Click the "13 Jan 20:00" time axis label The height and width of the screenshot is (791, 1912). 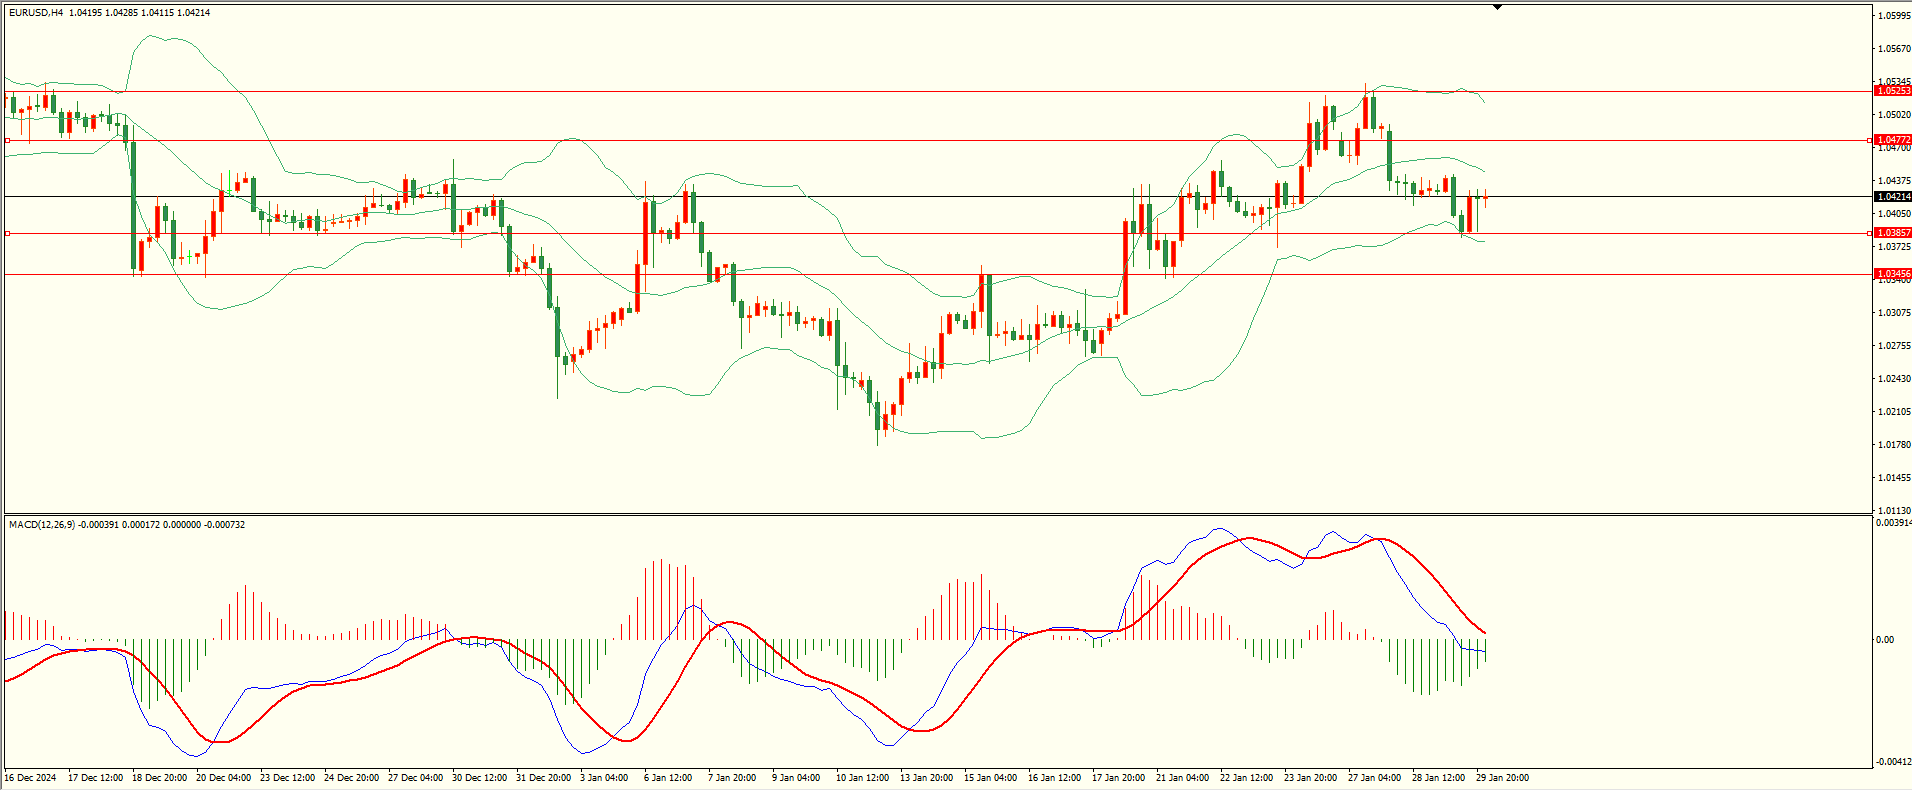click(x=927, y=778)
